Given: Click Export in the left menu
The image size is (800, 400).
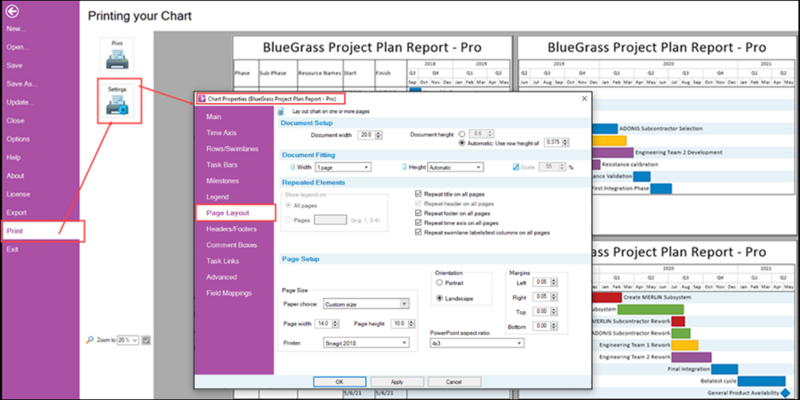Looking at the screenshot, I should coord(16,212).
